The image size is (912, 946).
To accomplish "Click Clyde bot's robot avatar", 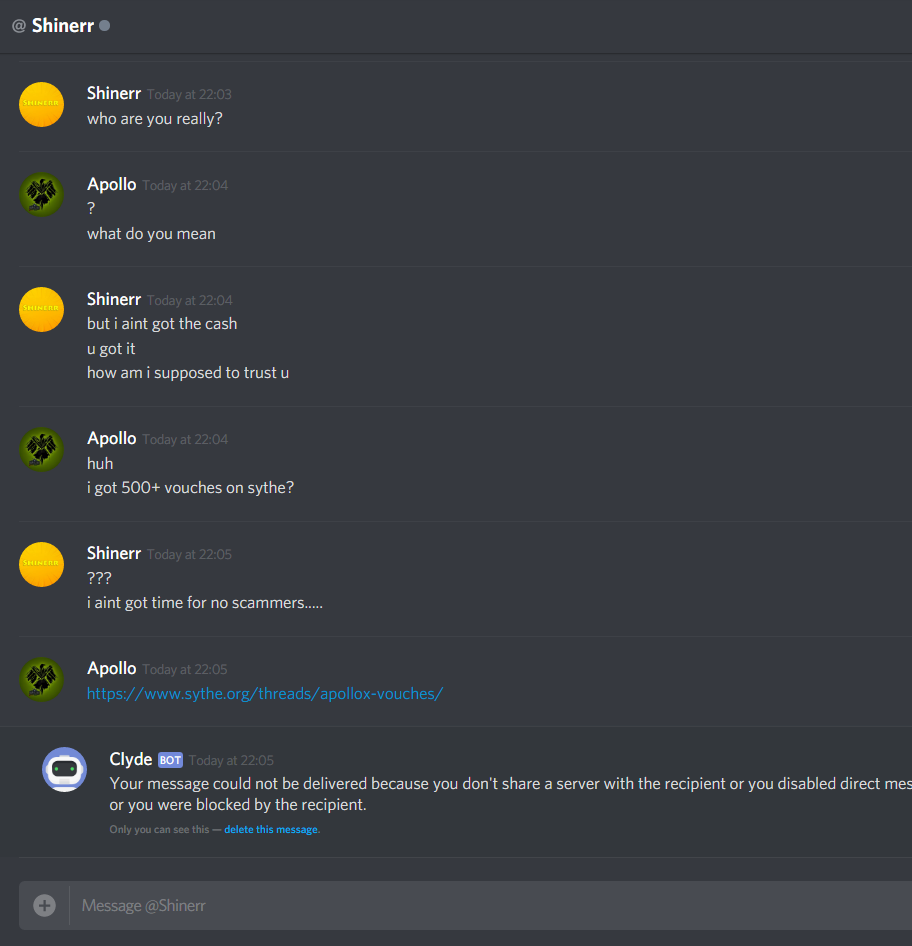I will click(65, 769).
